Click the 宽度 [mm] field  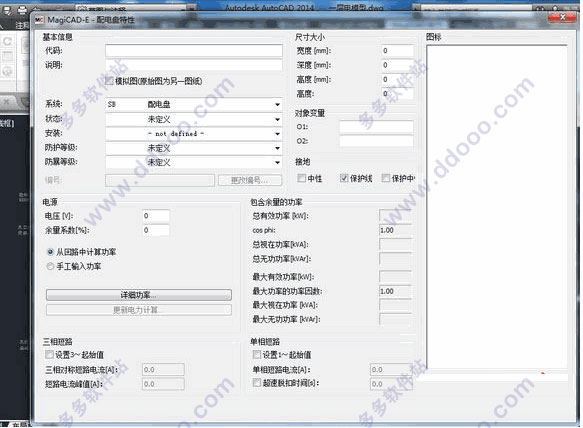pos(397,51)
